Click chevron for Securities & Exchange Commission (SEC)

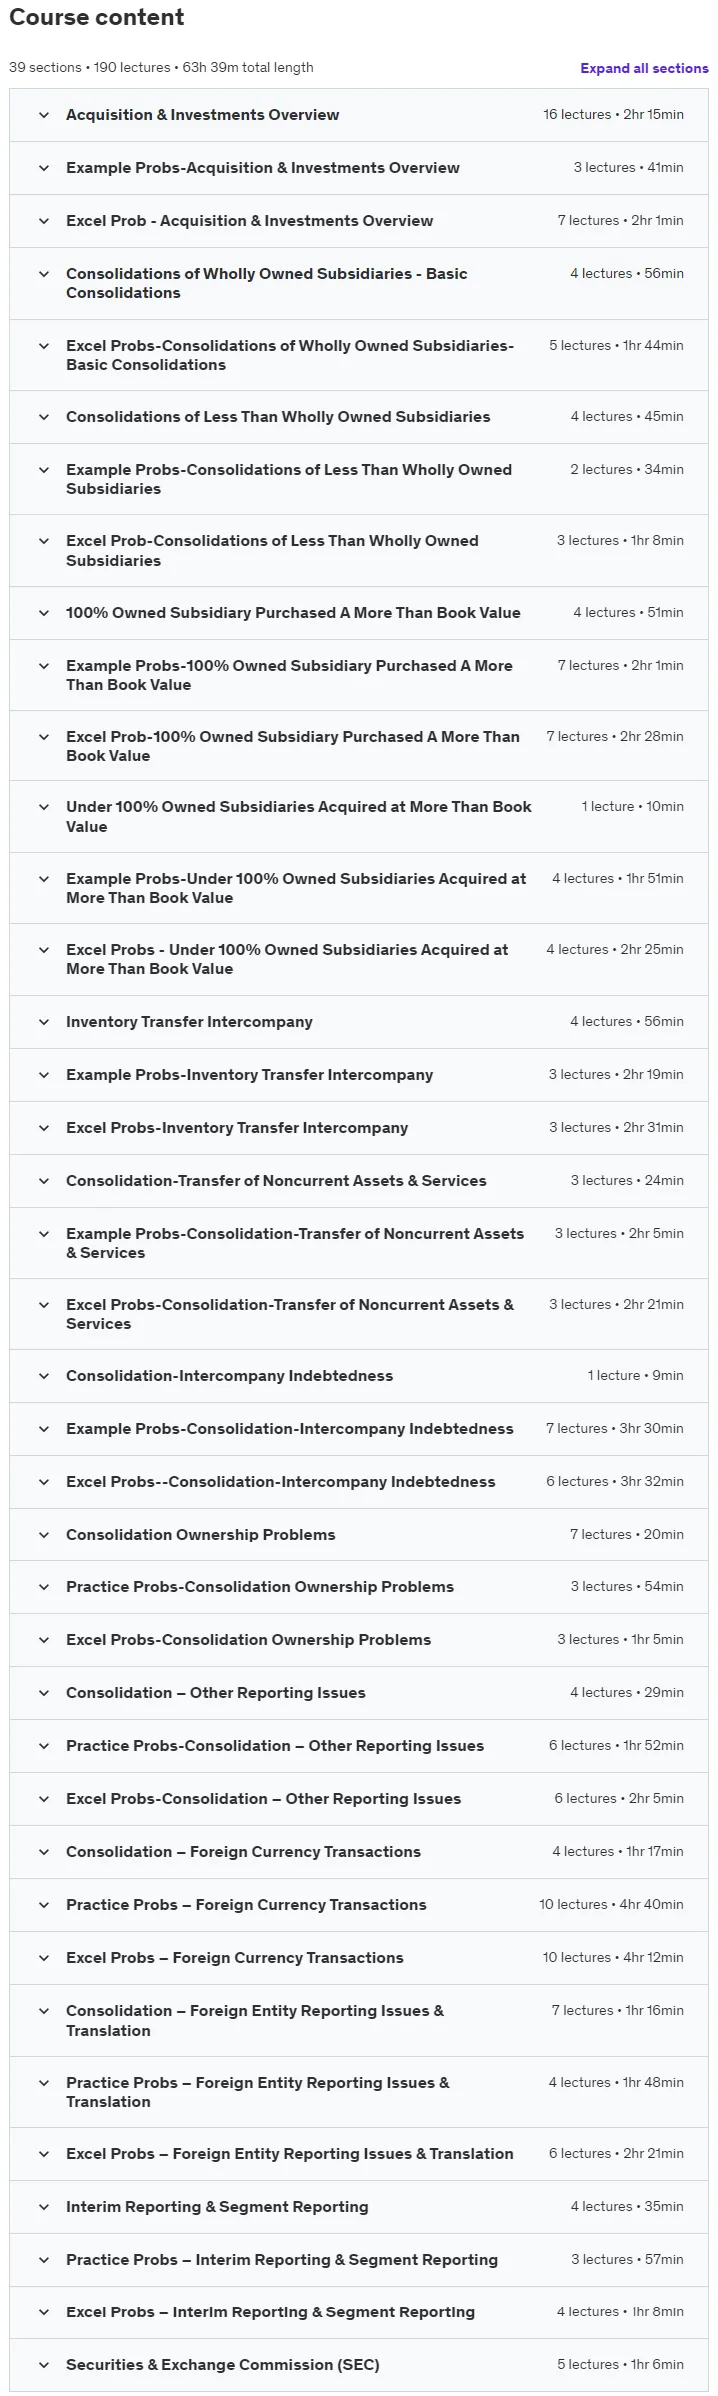44,2364
